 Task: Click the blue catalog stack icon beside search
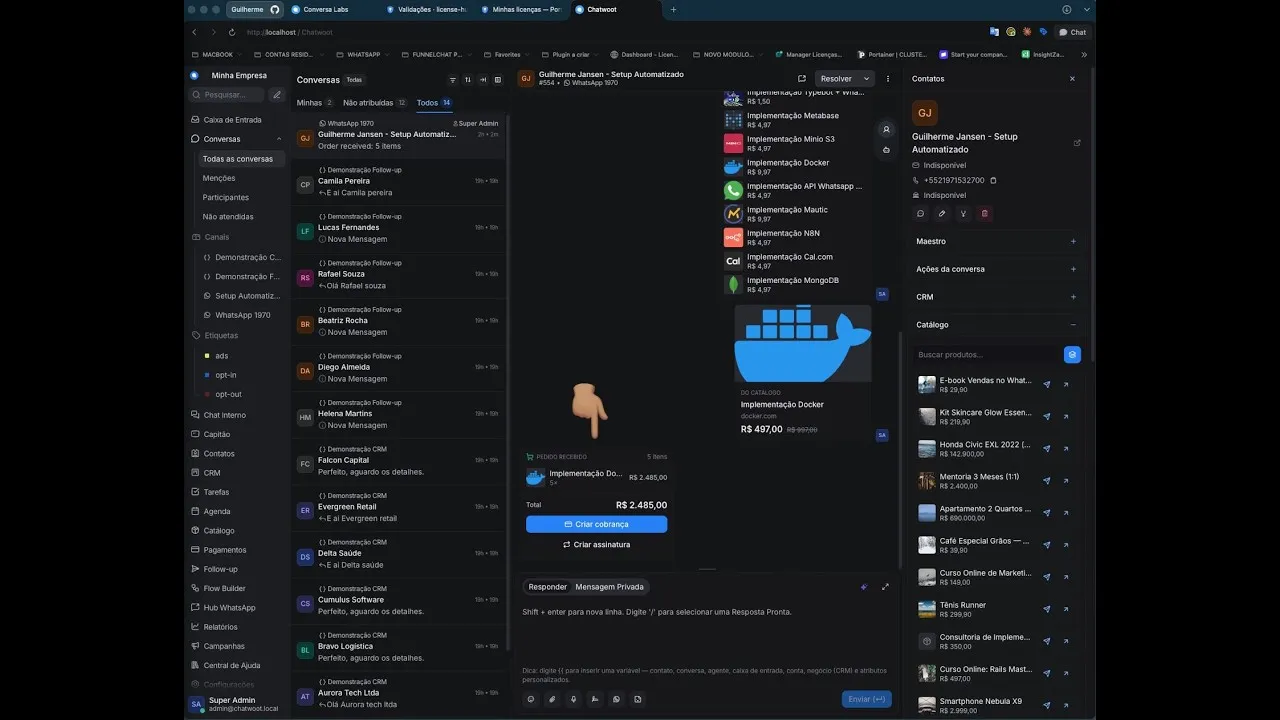(1072, 354)
